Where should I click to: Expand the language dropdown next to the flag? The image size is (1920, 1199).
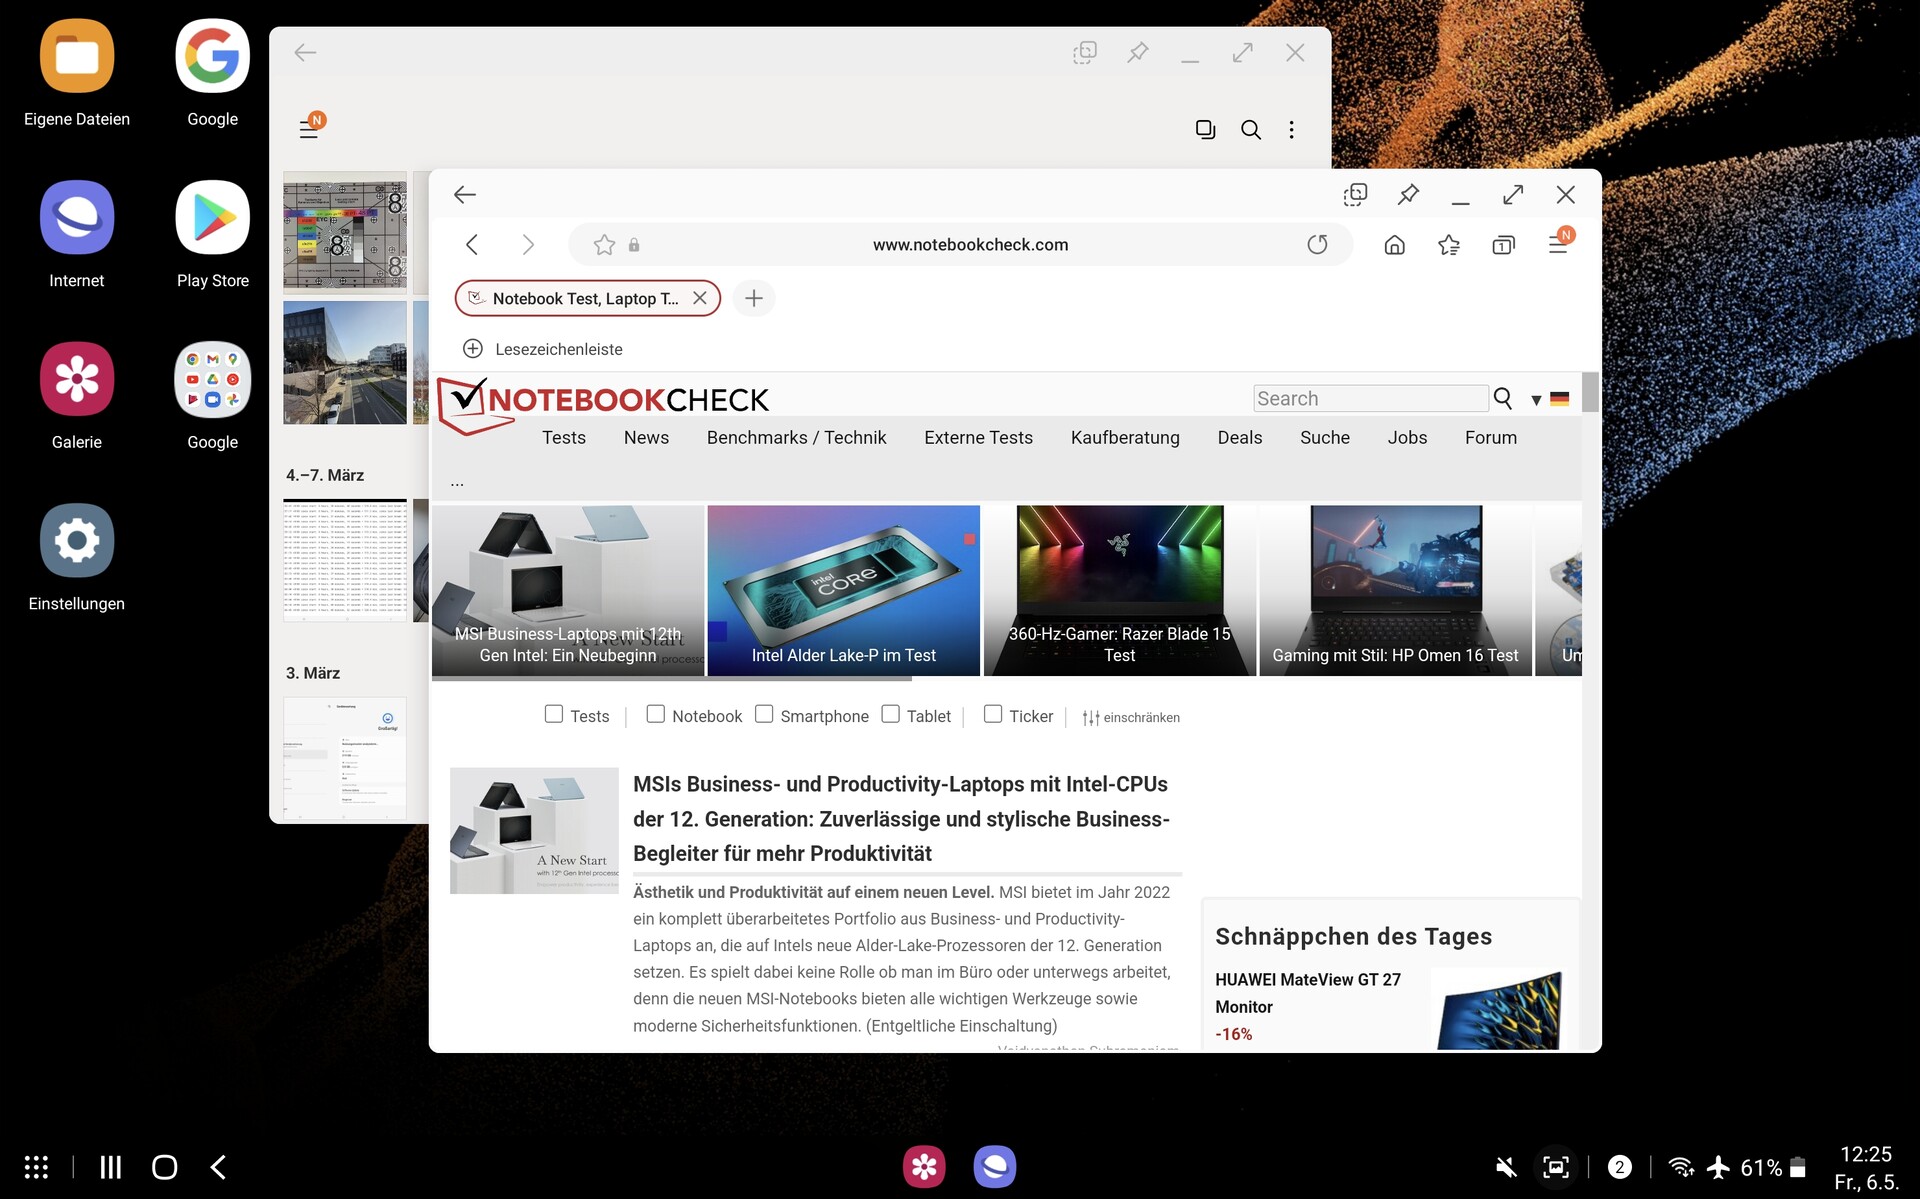point(1536,400)
